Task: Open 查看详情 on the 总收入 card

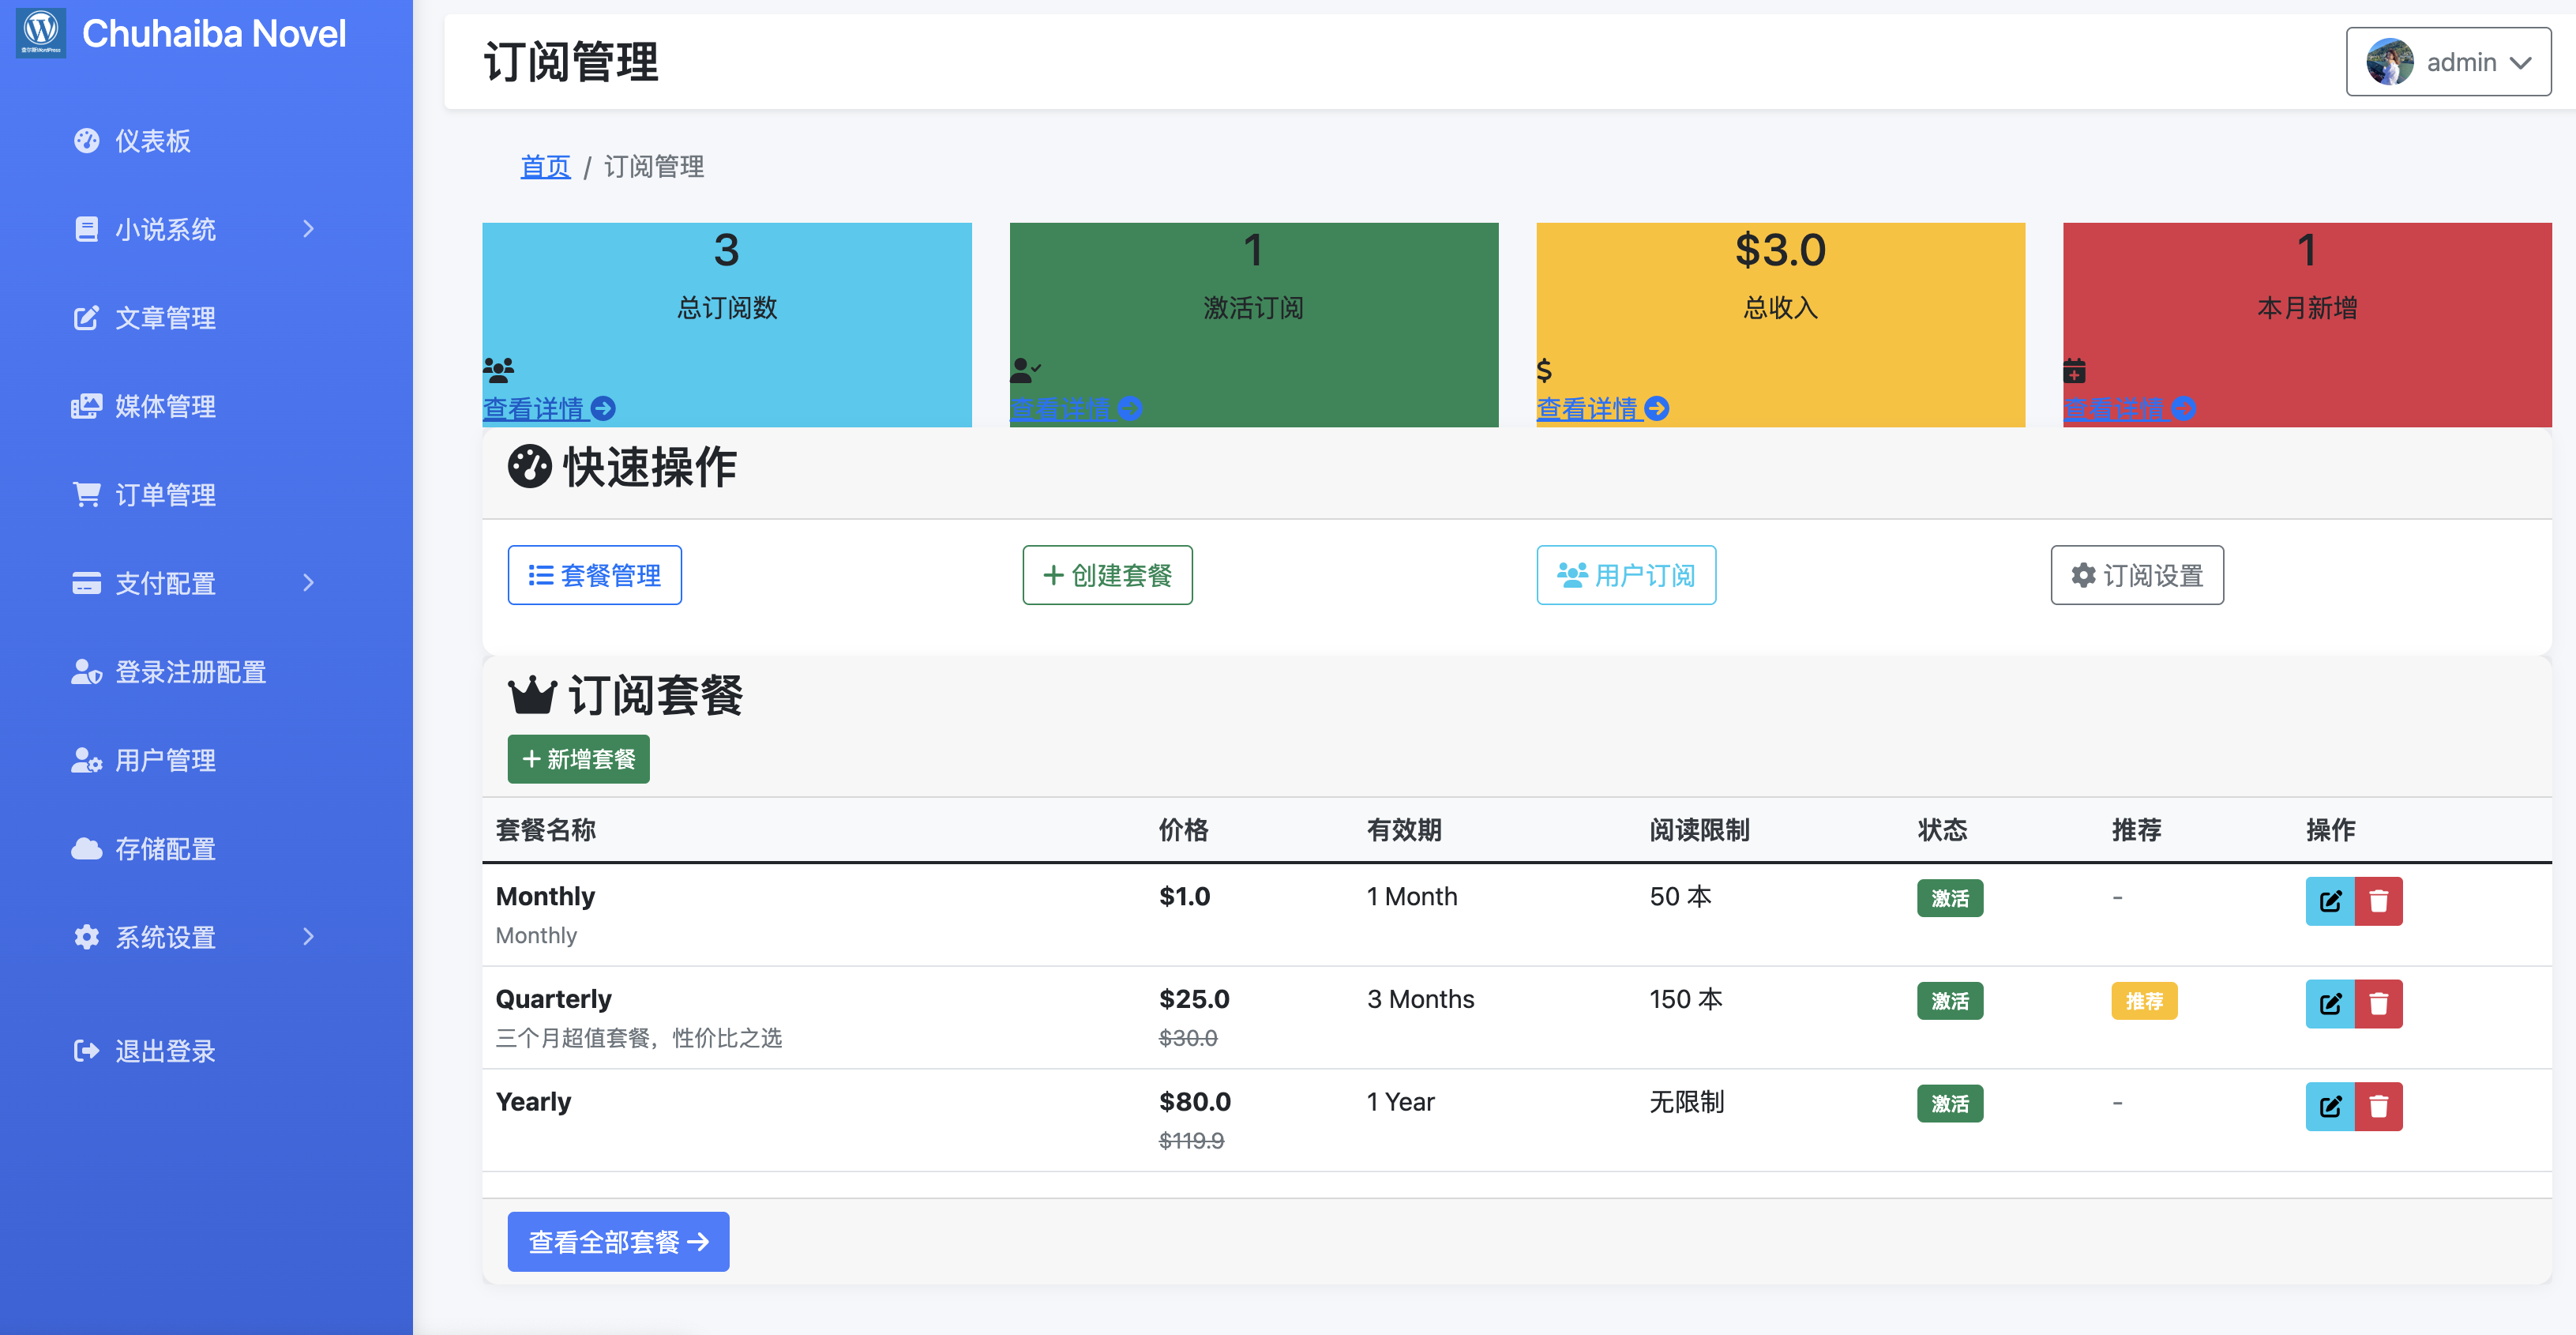Action: point(1602,409)
